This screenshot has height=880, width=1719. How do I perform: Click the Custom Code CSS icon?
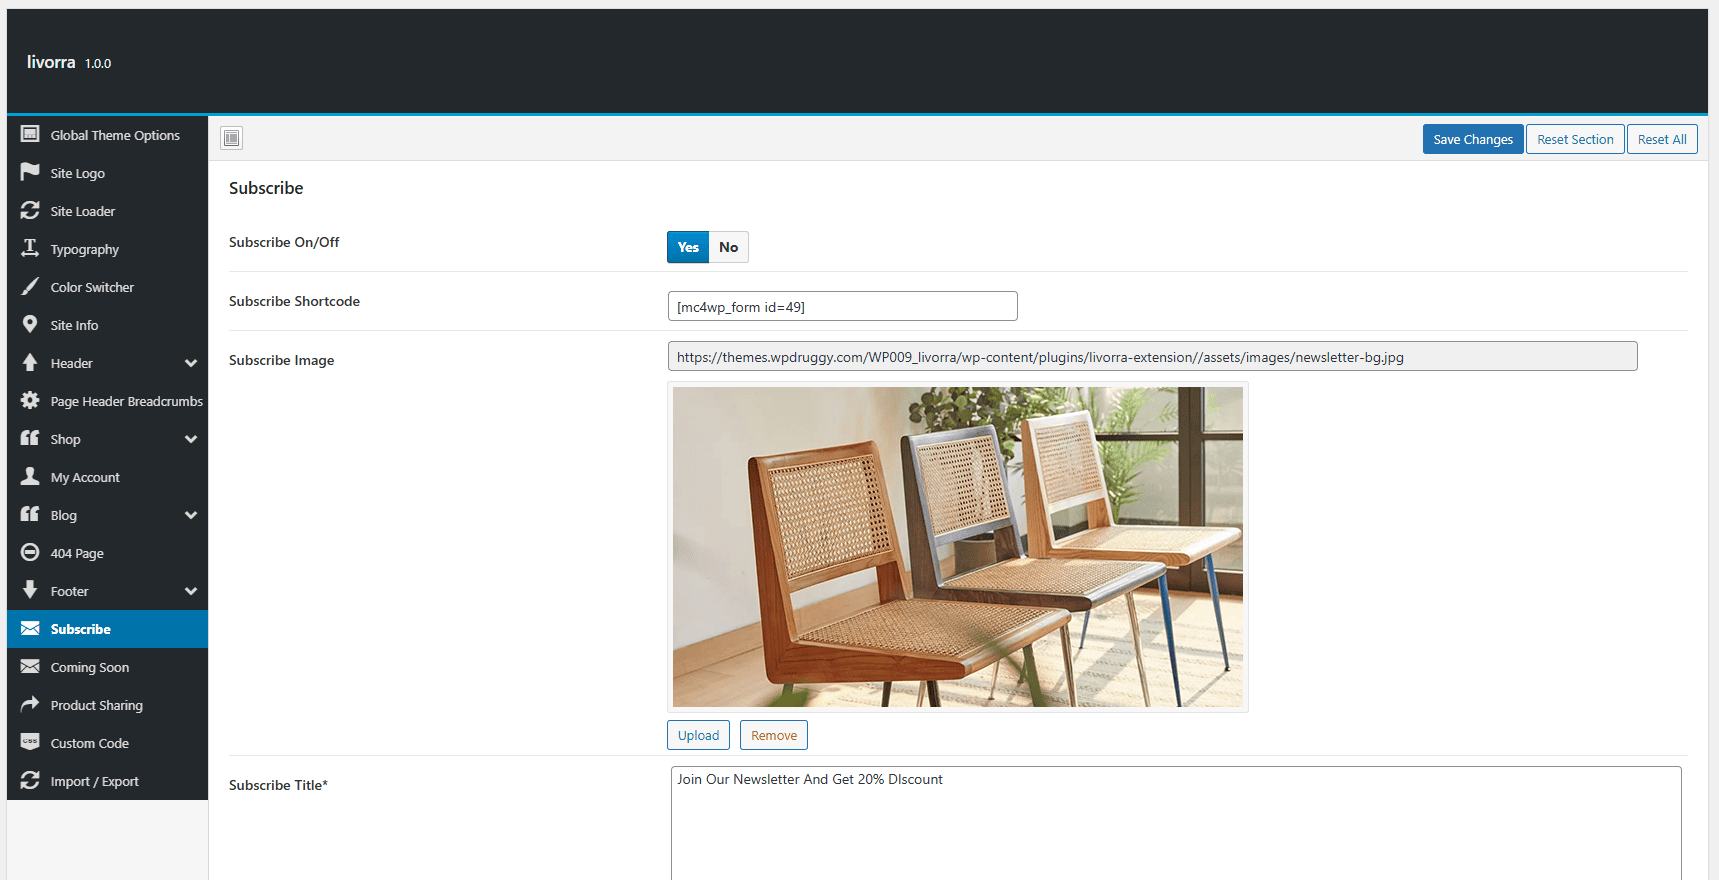(30, 742)
